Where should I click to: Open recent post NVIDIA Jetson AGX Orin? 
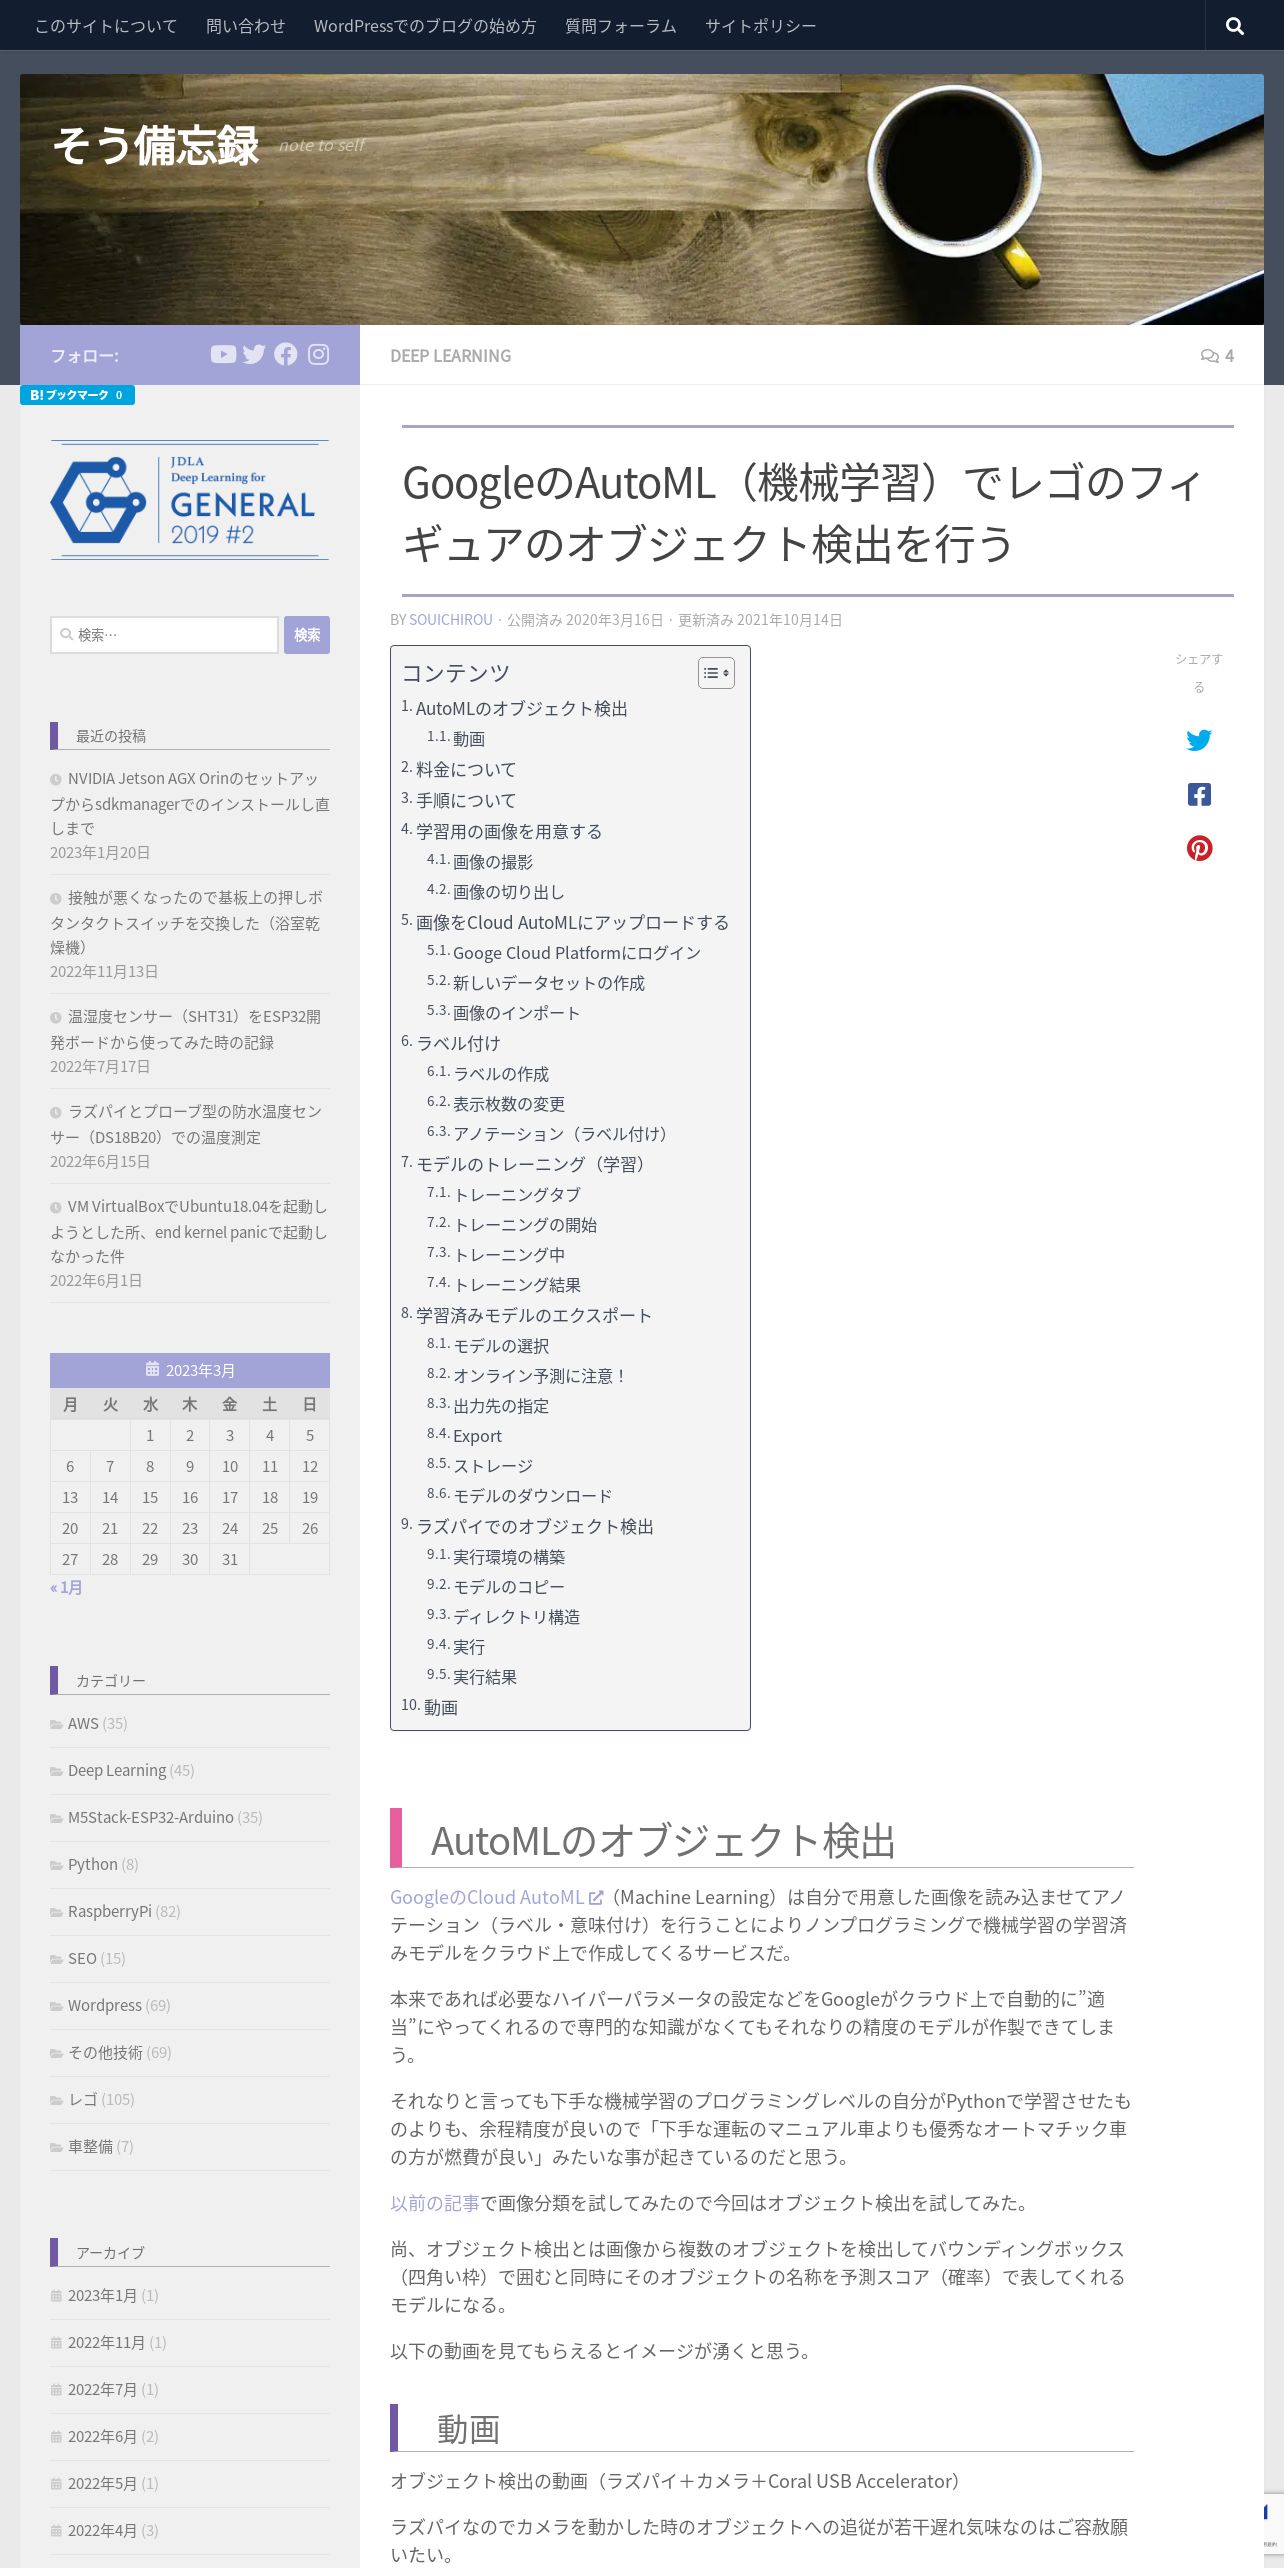[190, 803]
